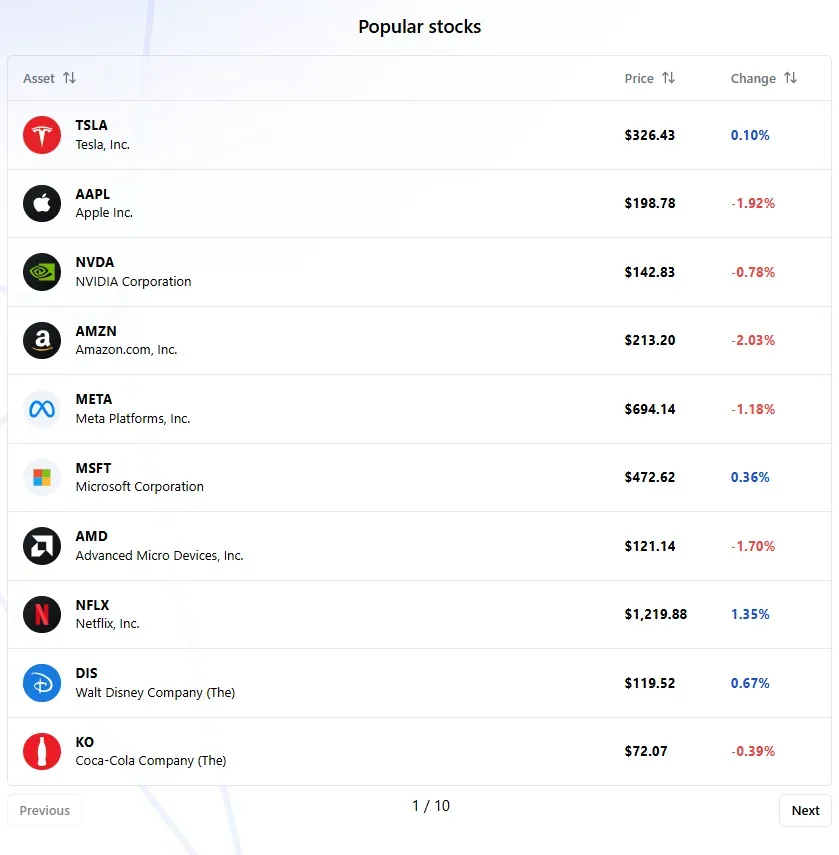839x855 pixels.
Task: Click the AMD logo icon
Action: (x=42, y=546)
